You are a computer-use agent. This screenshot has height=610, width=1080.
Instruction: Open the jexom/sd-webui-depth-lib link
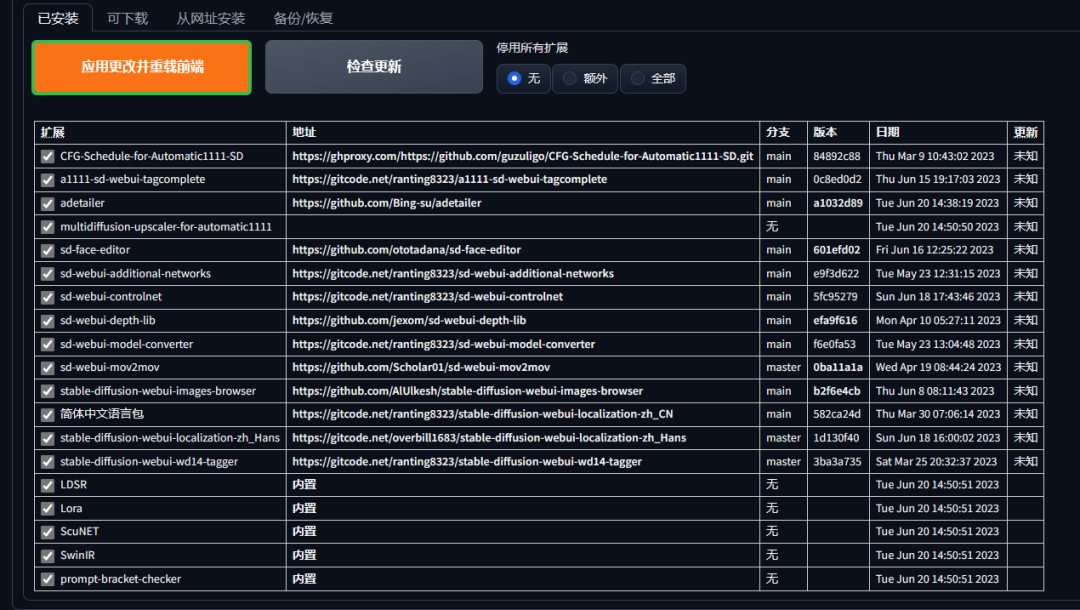point(409,320)
